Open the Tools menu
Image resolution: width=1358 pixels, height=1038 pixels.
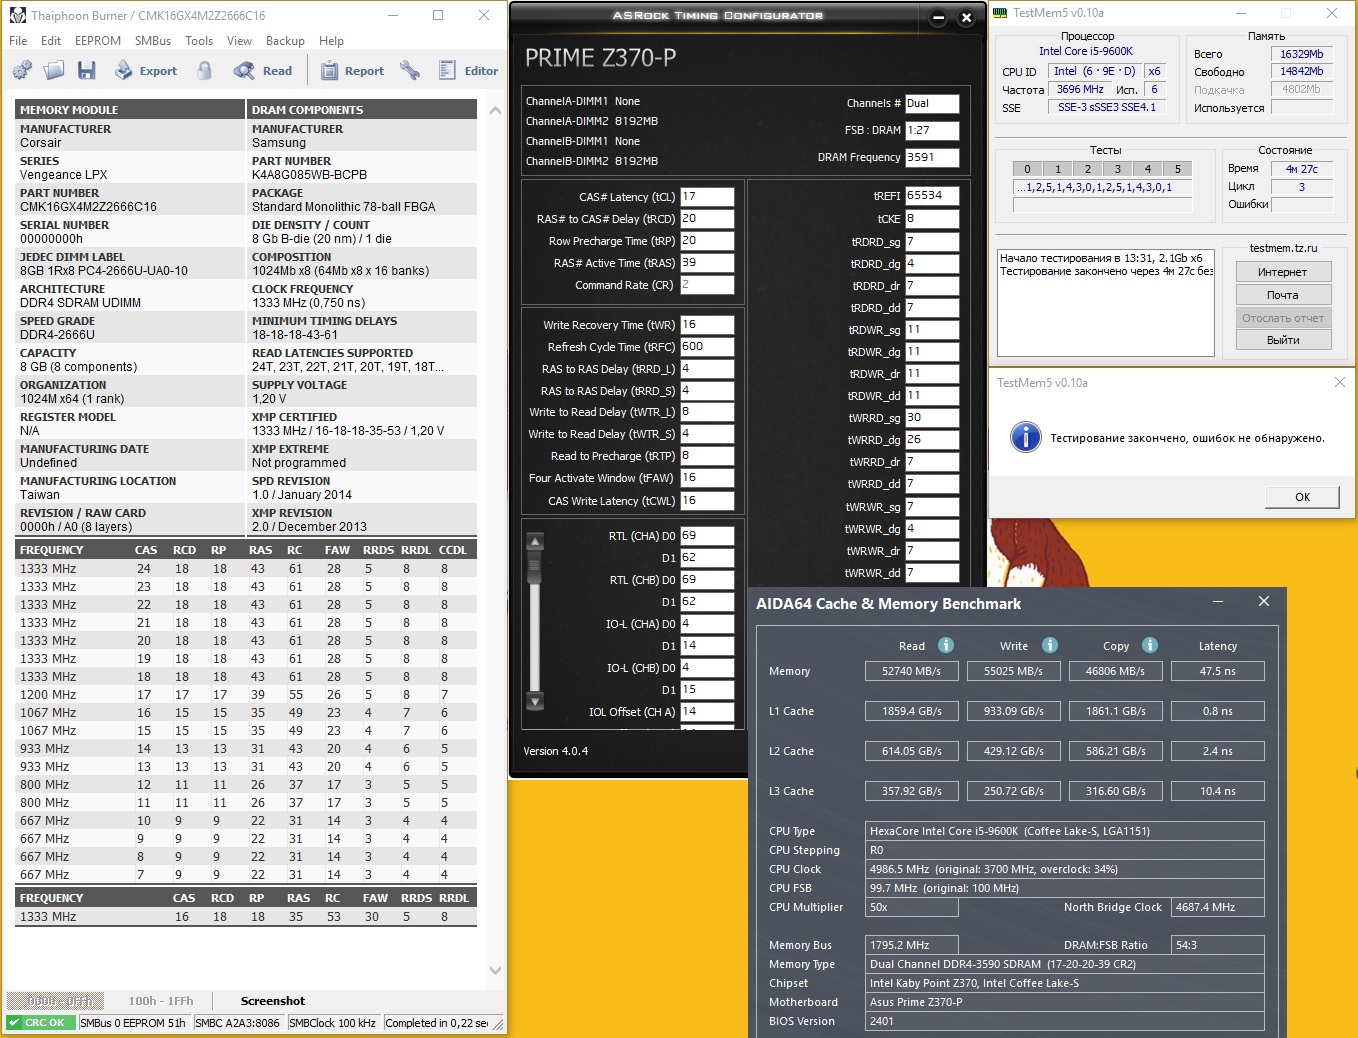[x=199, y=41]
